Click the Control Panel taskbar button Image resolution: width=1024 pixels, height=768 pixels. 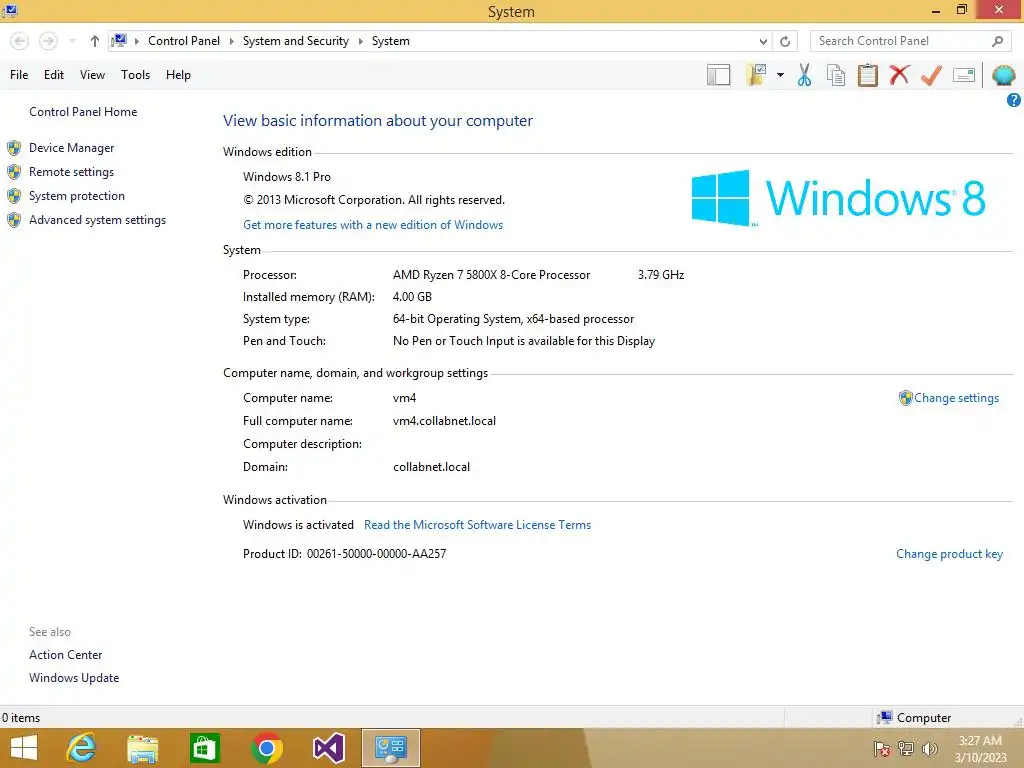pos(391,748)
